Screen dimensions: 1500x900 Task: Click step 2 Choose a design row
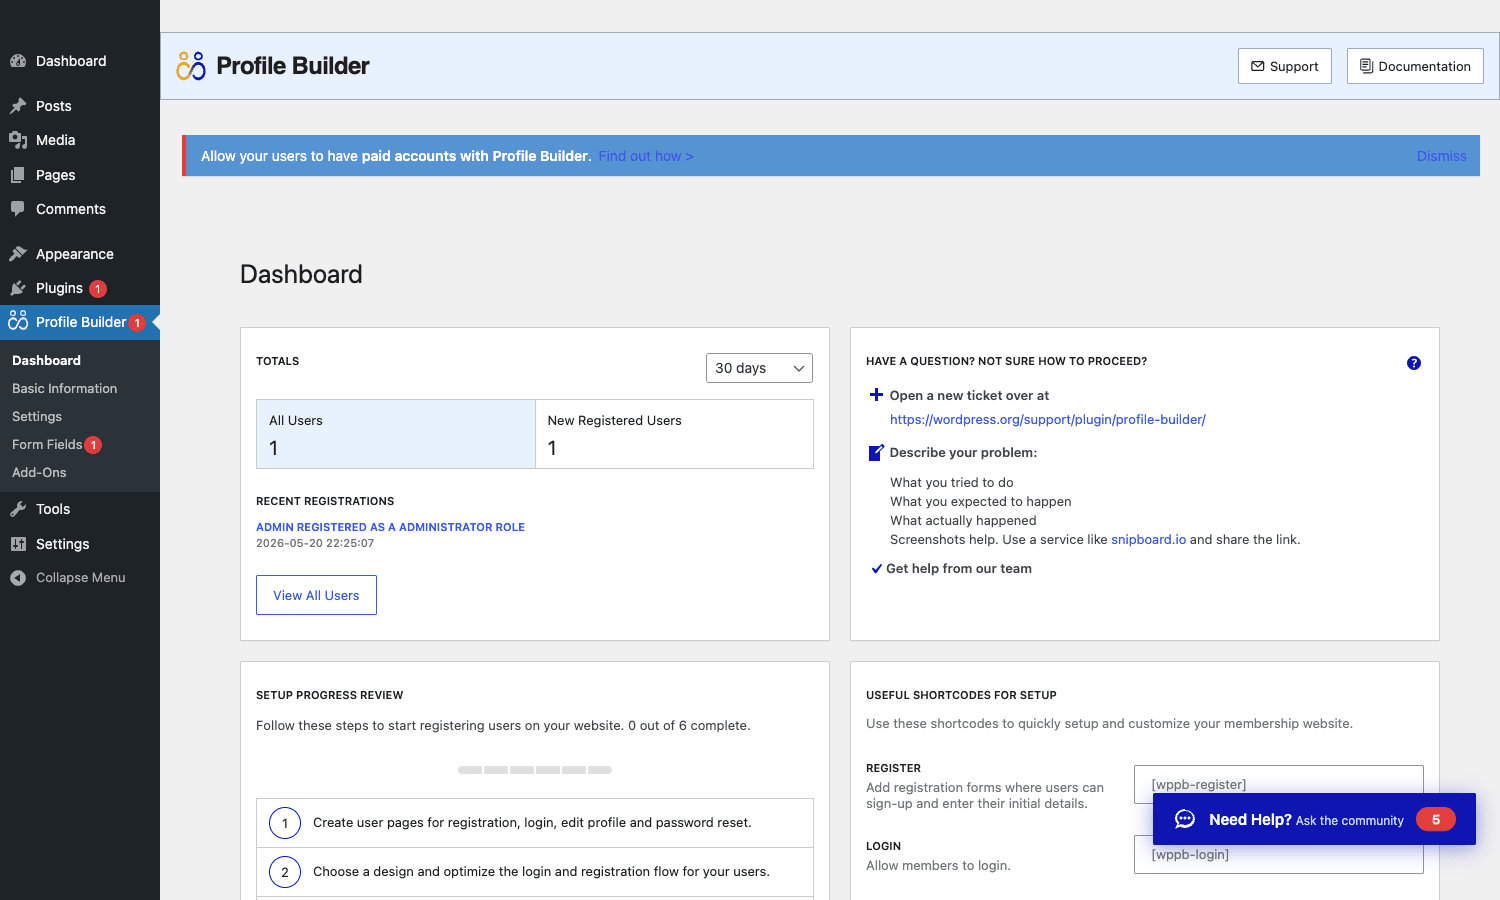pos(535,872)
